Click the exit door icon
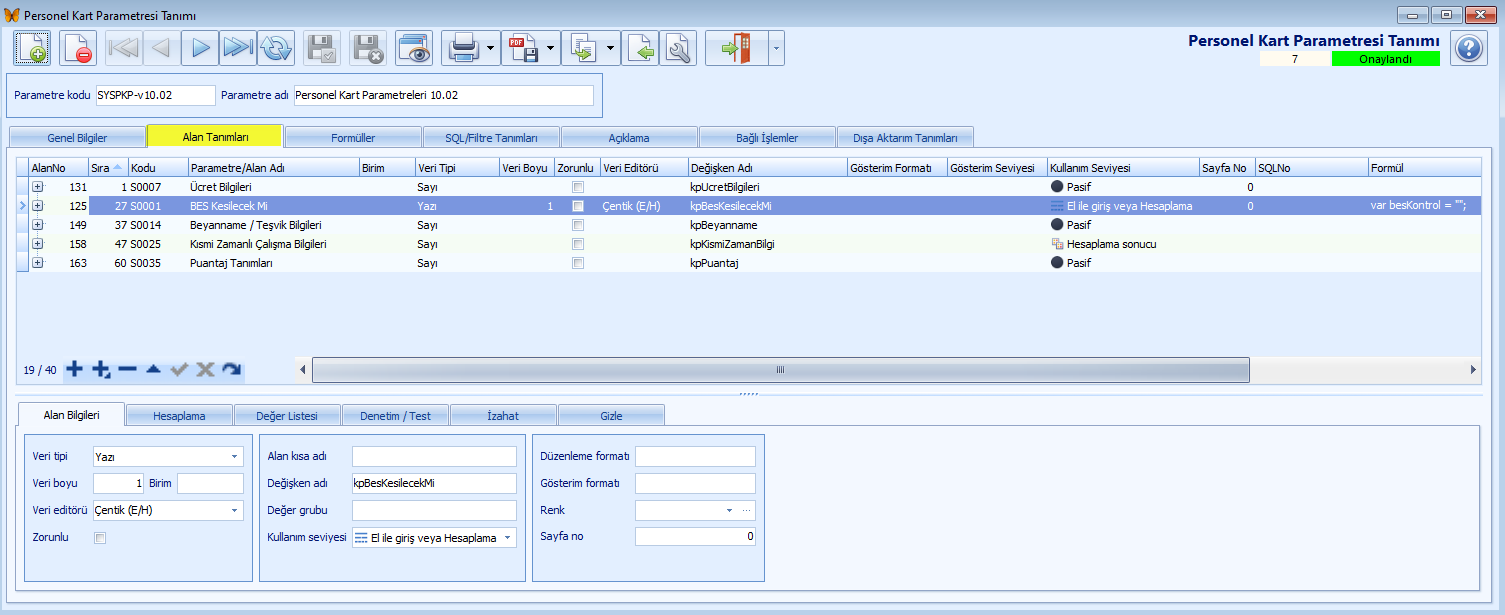 [x=735, y=48]
